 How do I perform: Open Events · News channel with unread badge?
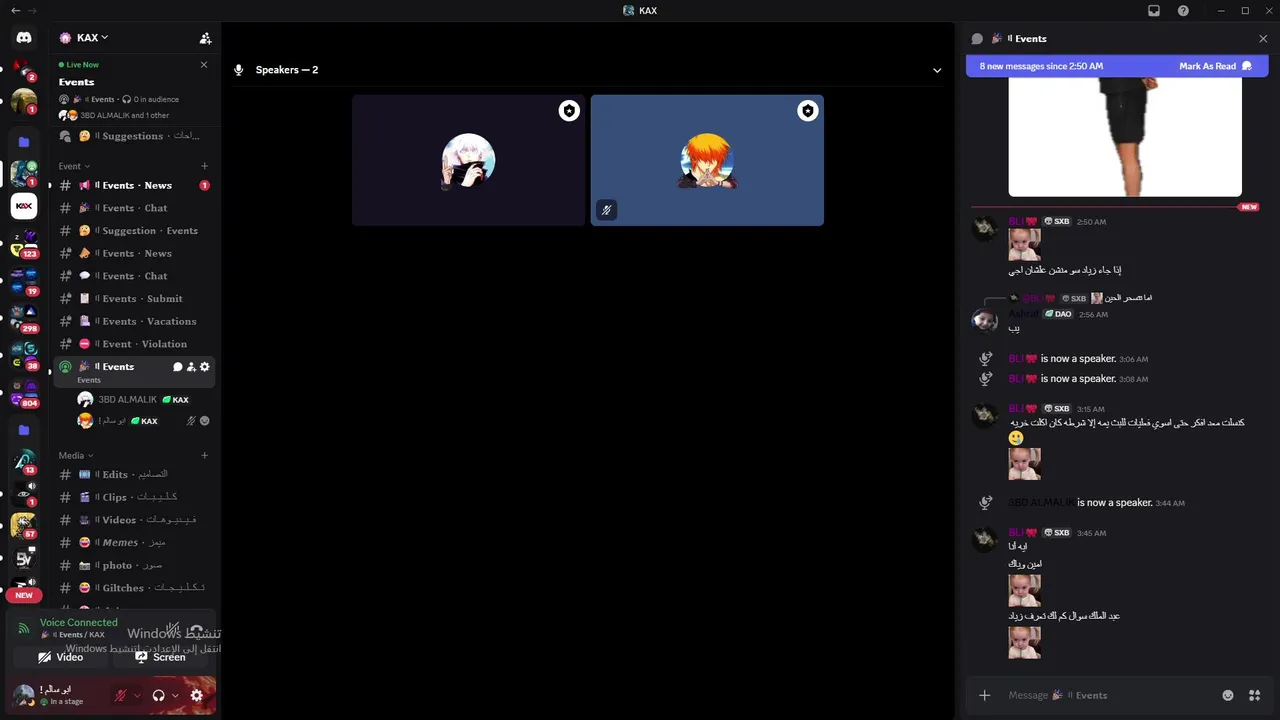(x=134, y=185)
